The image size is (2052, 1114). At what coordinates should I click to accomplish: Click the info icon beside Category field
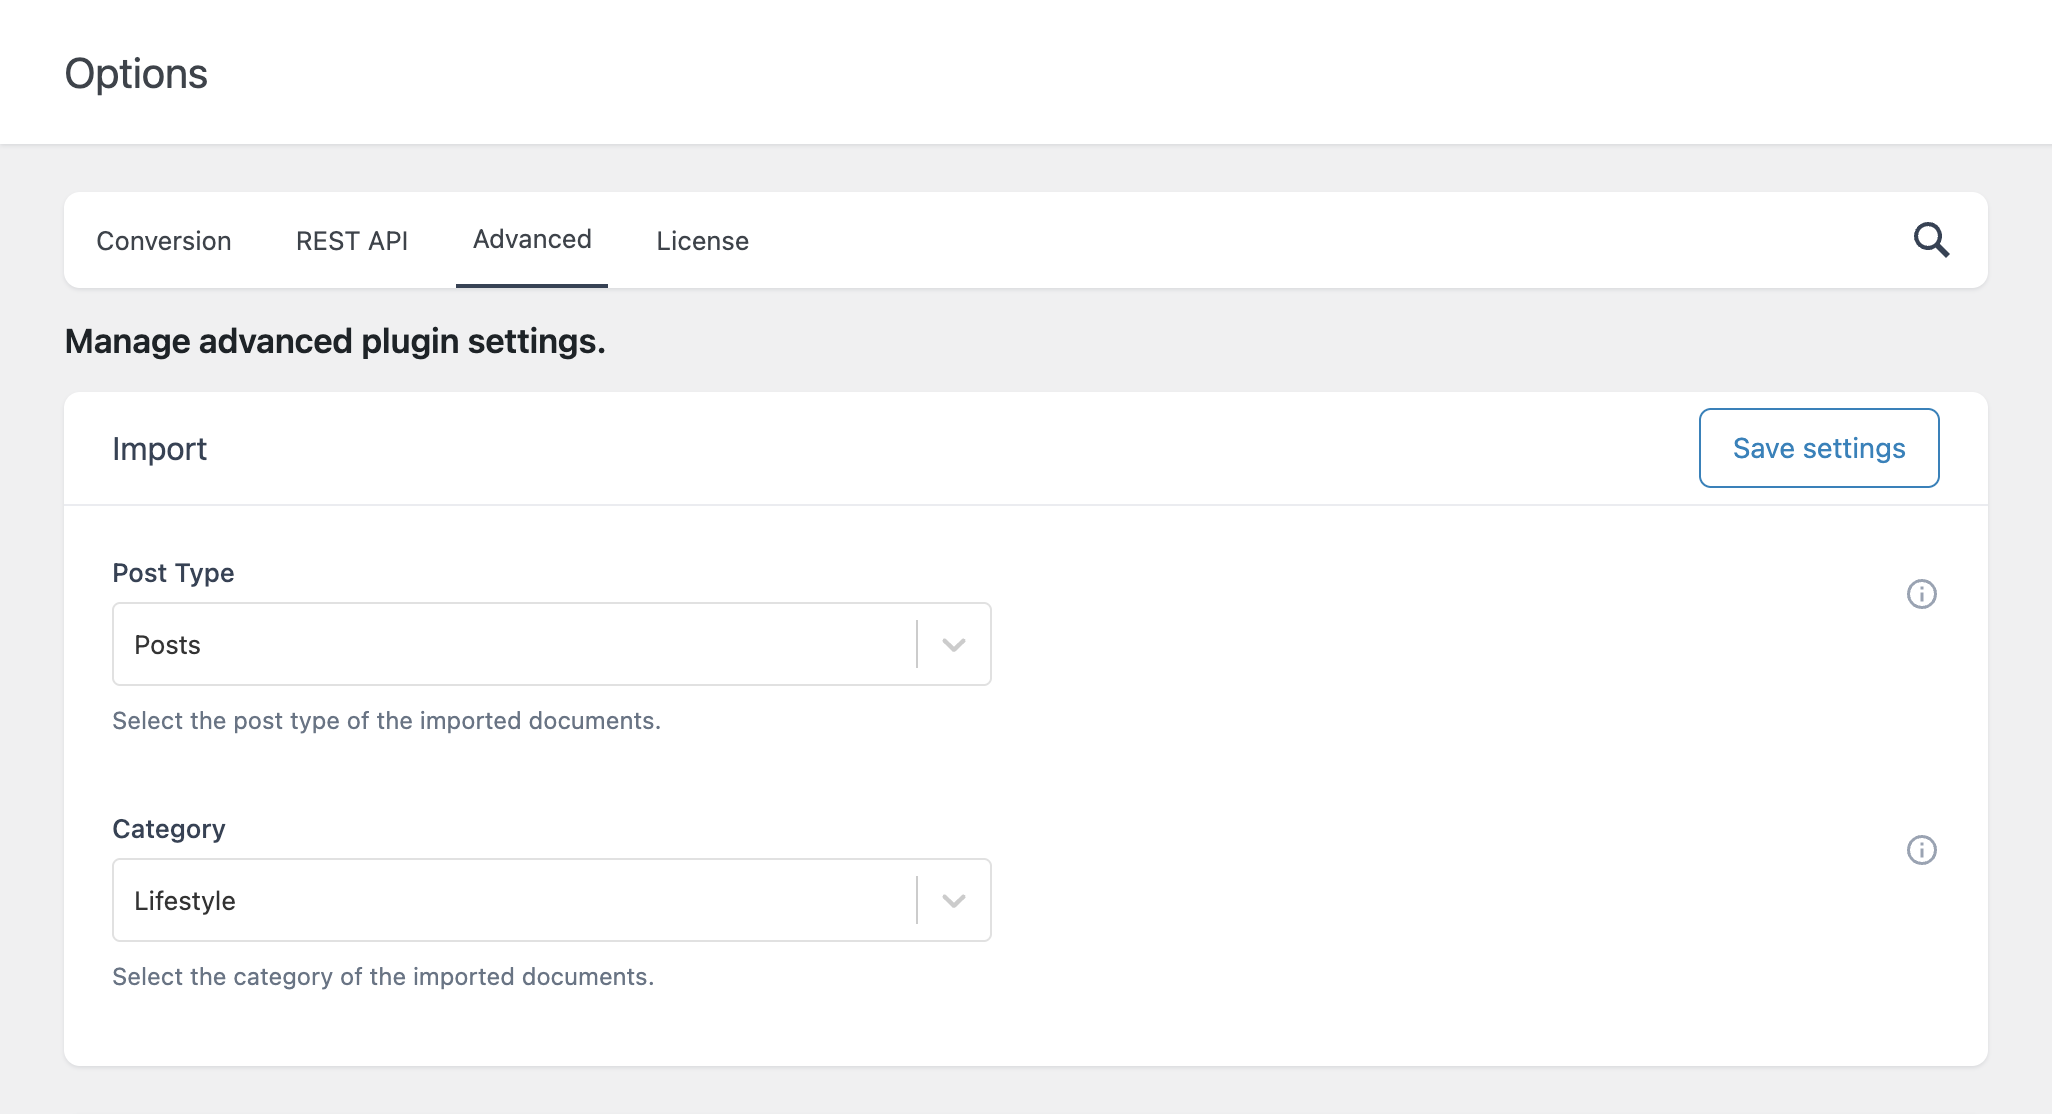tap(1921, 850)
